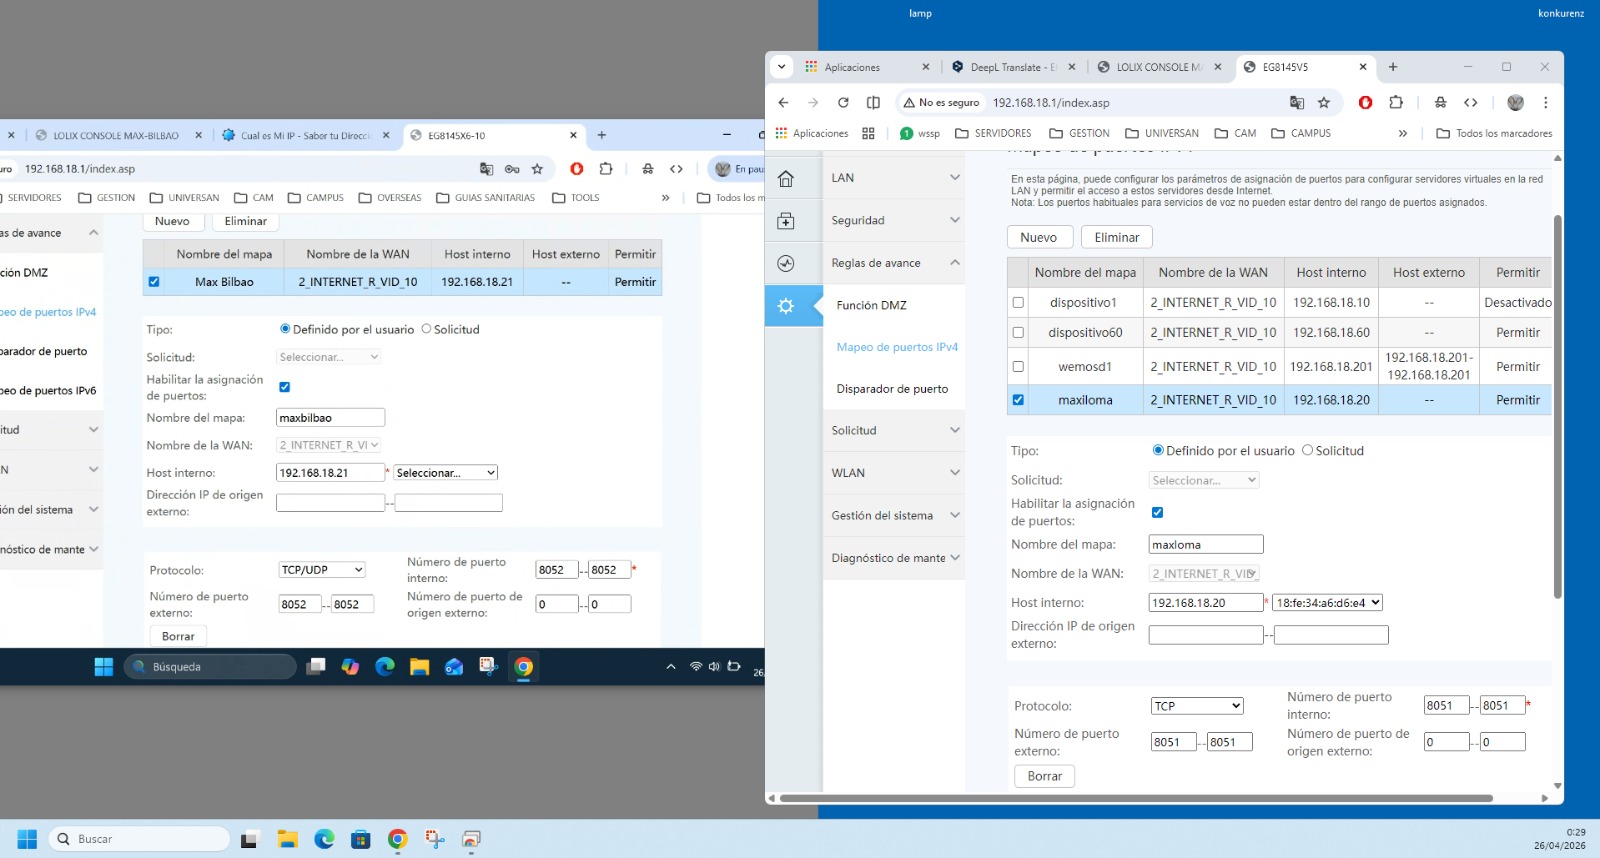The image size is (1600, 858).
Task: Click the Eliminar button in EG8145V5 window
Action: point(1117,237)
